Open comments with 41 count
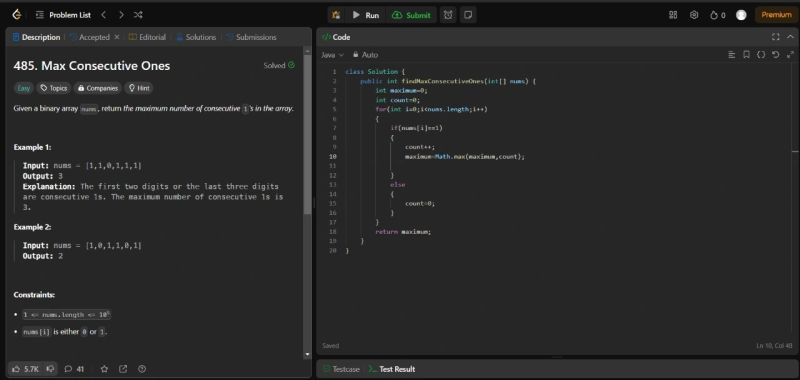This screenshot has height=380, width=800. click(74, 369)
